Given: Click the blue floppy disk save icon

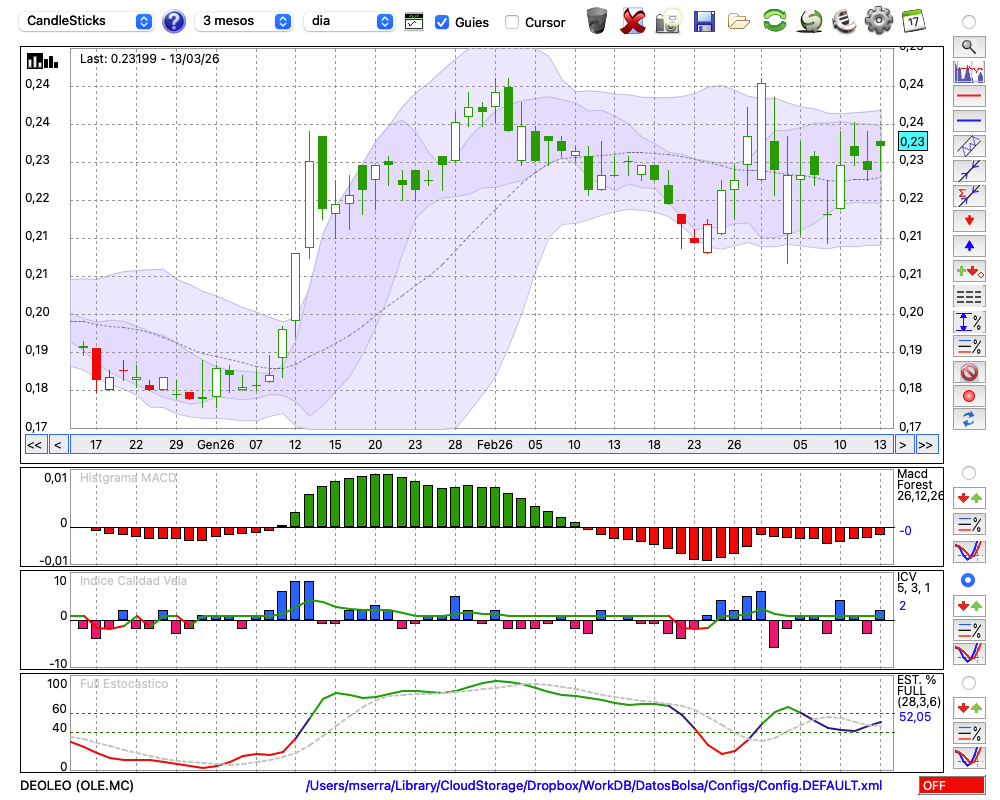Looking at the screenshot, I should coord(704,21).
